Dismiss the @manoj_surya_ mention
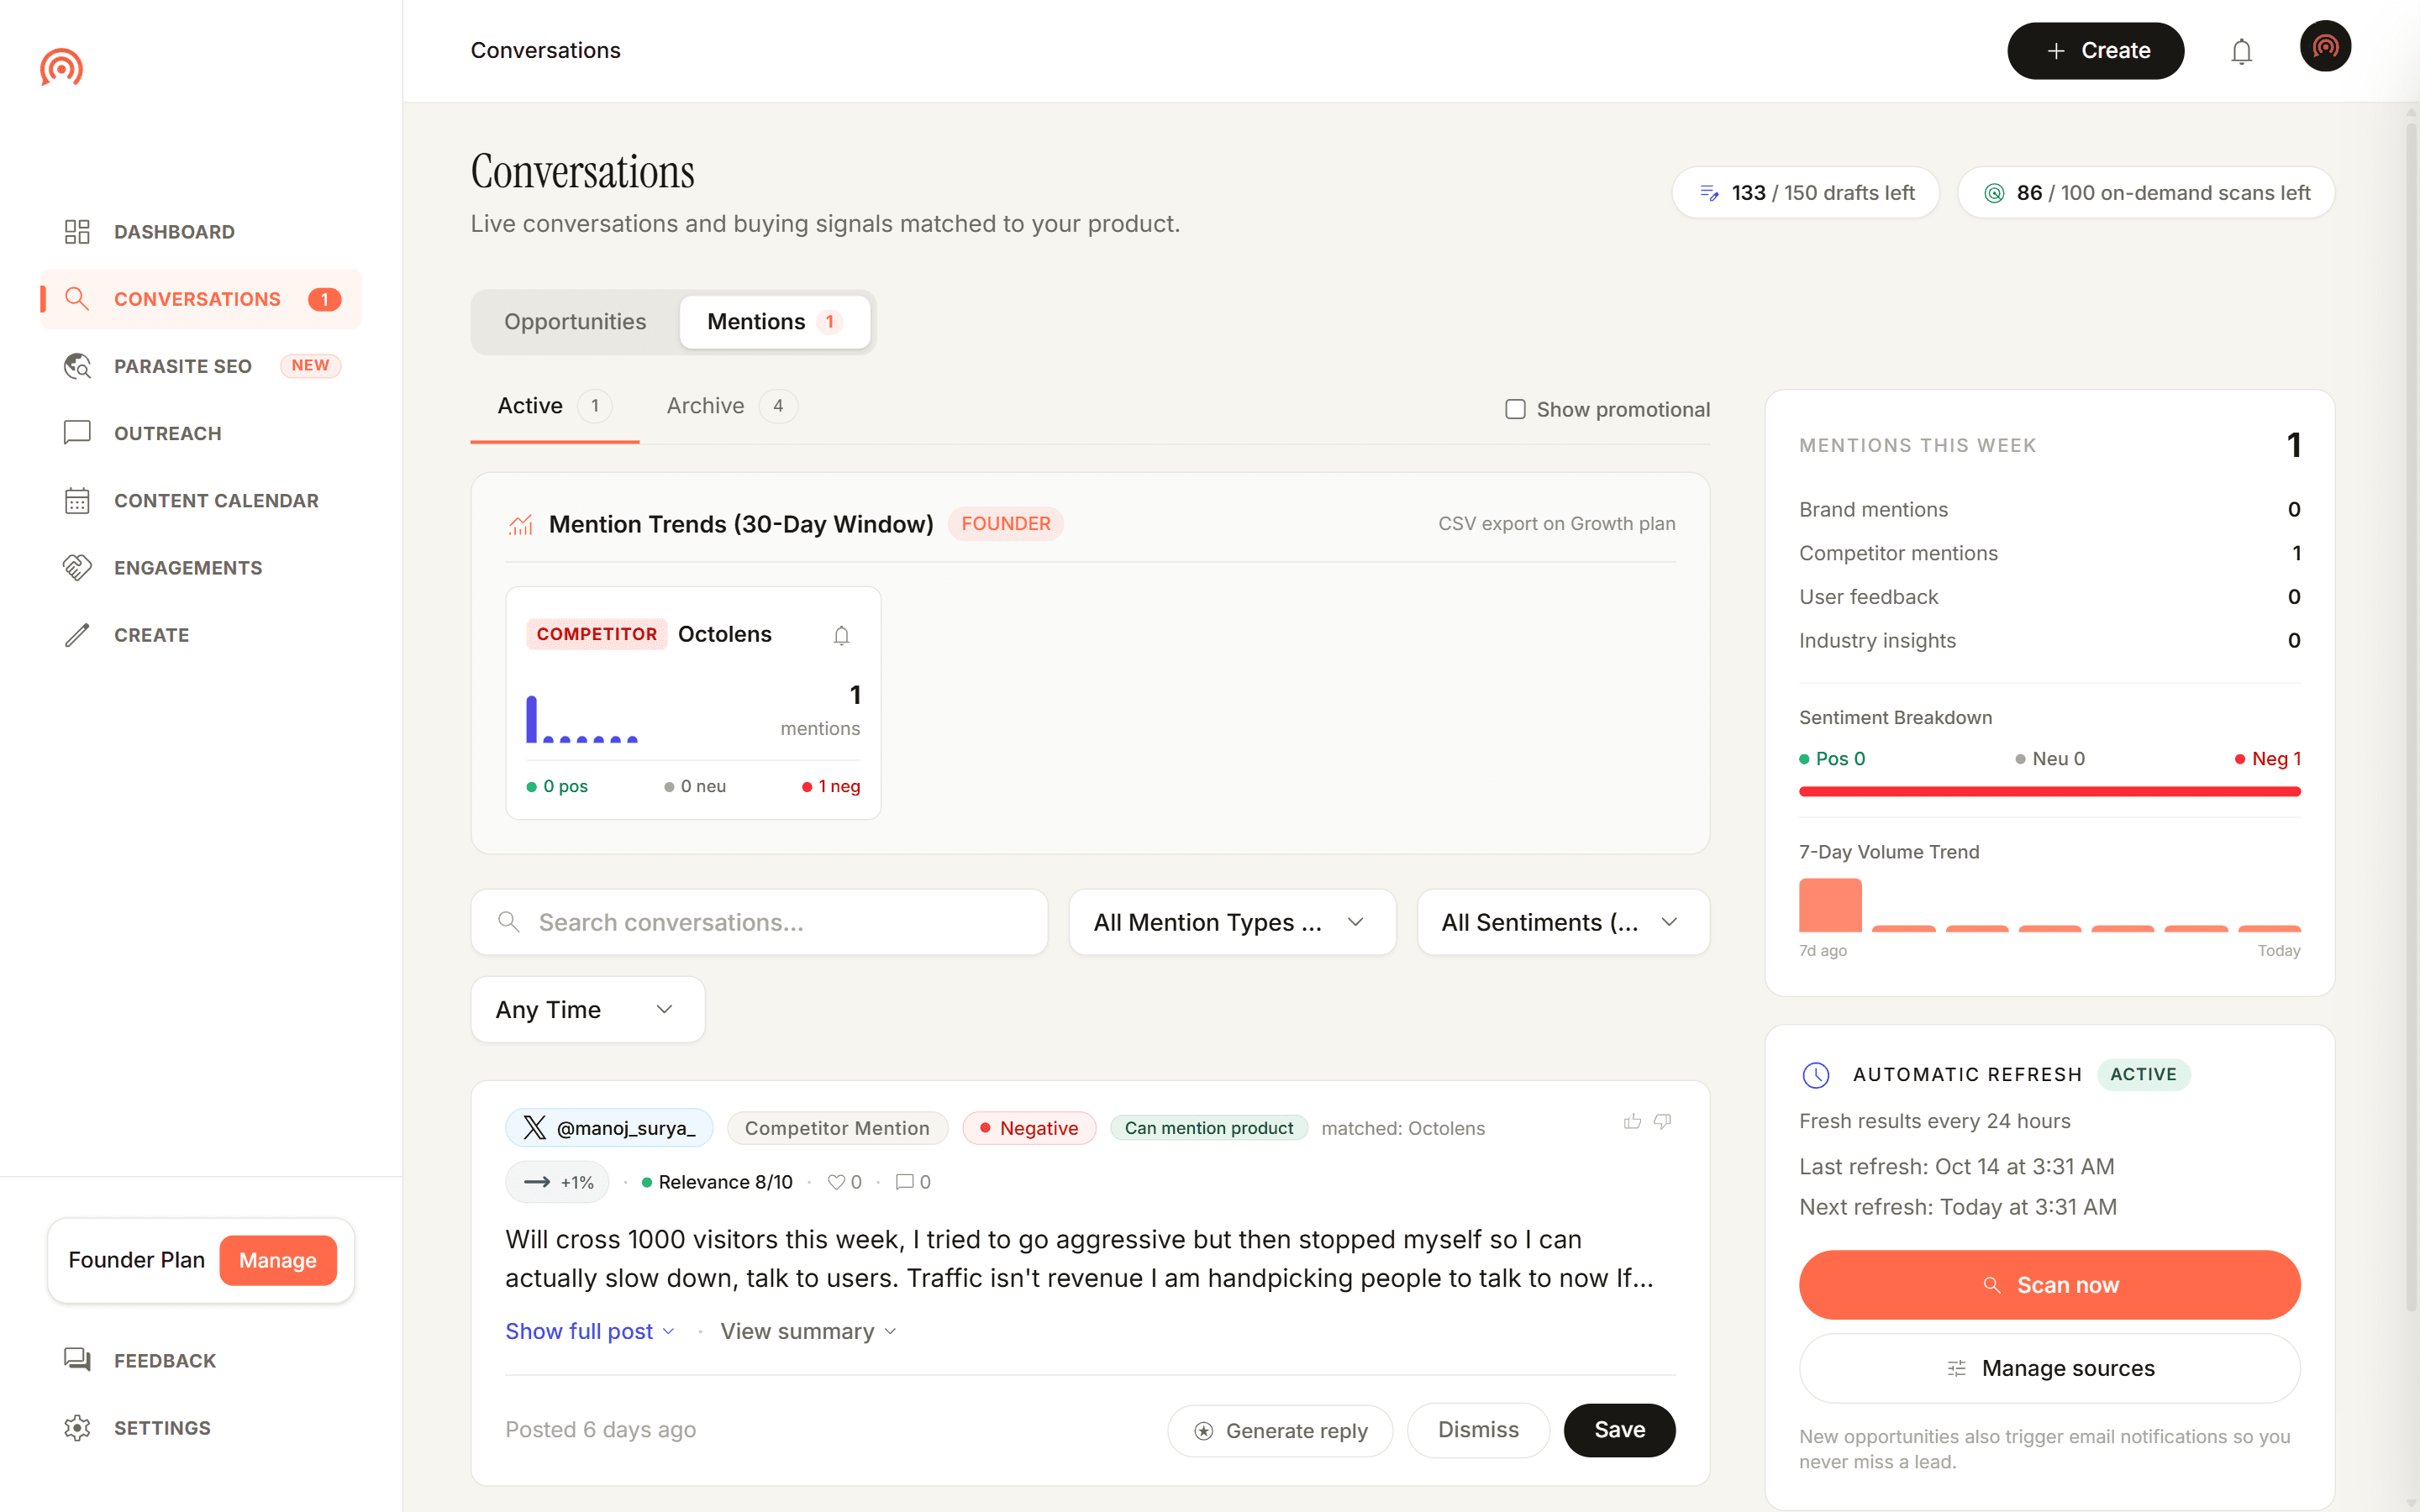The width and height of the screenshot is (2420, 1512). pyautogui.click(x=1478, y=1430)
